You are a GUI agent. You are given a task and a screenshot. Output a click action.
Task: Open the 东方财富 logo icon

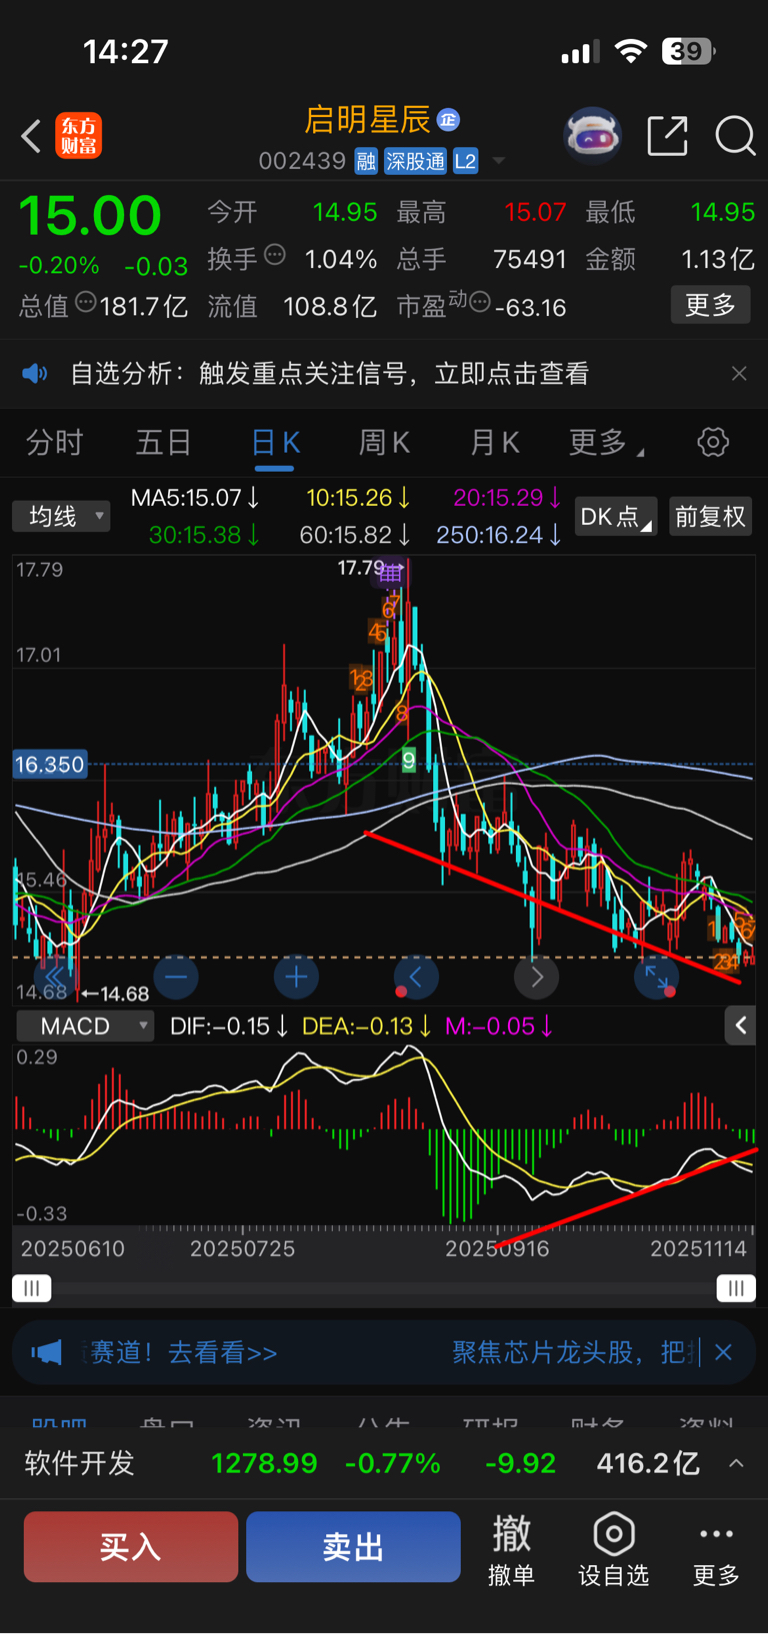click(78, 136)
